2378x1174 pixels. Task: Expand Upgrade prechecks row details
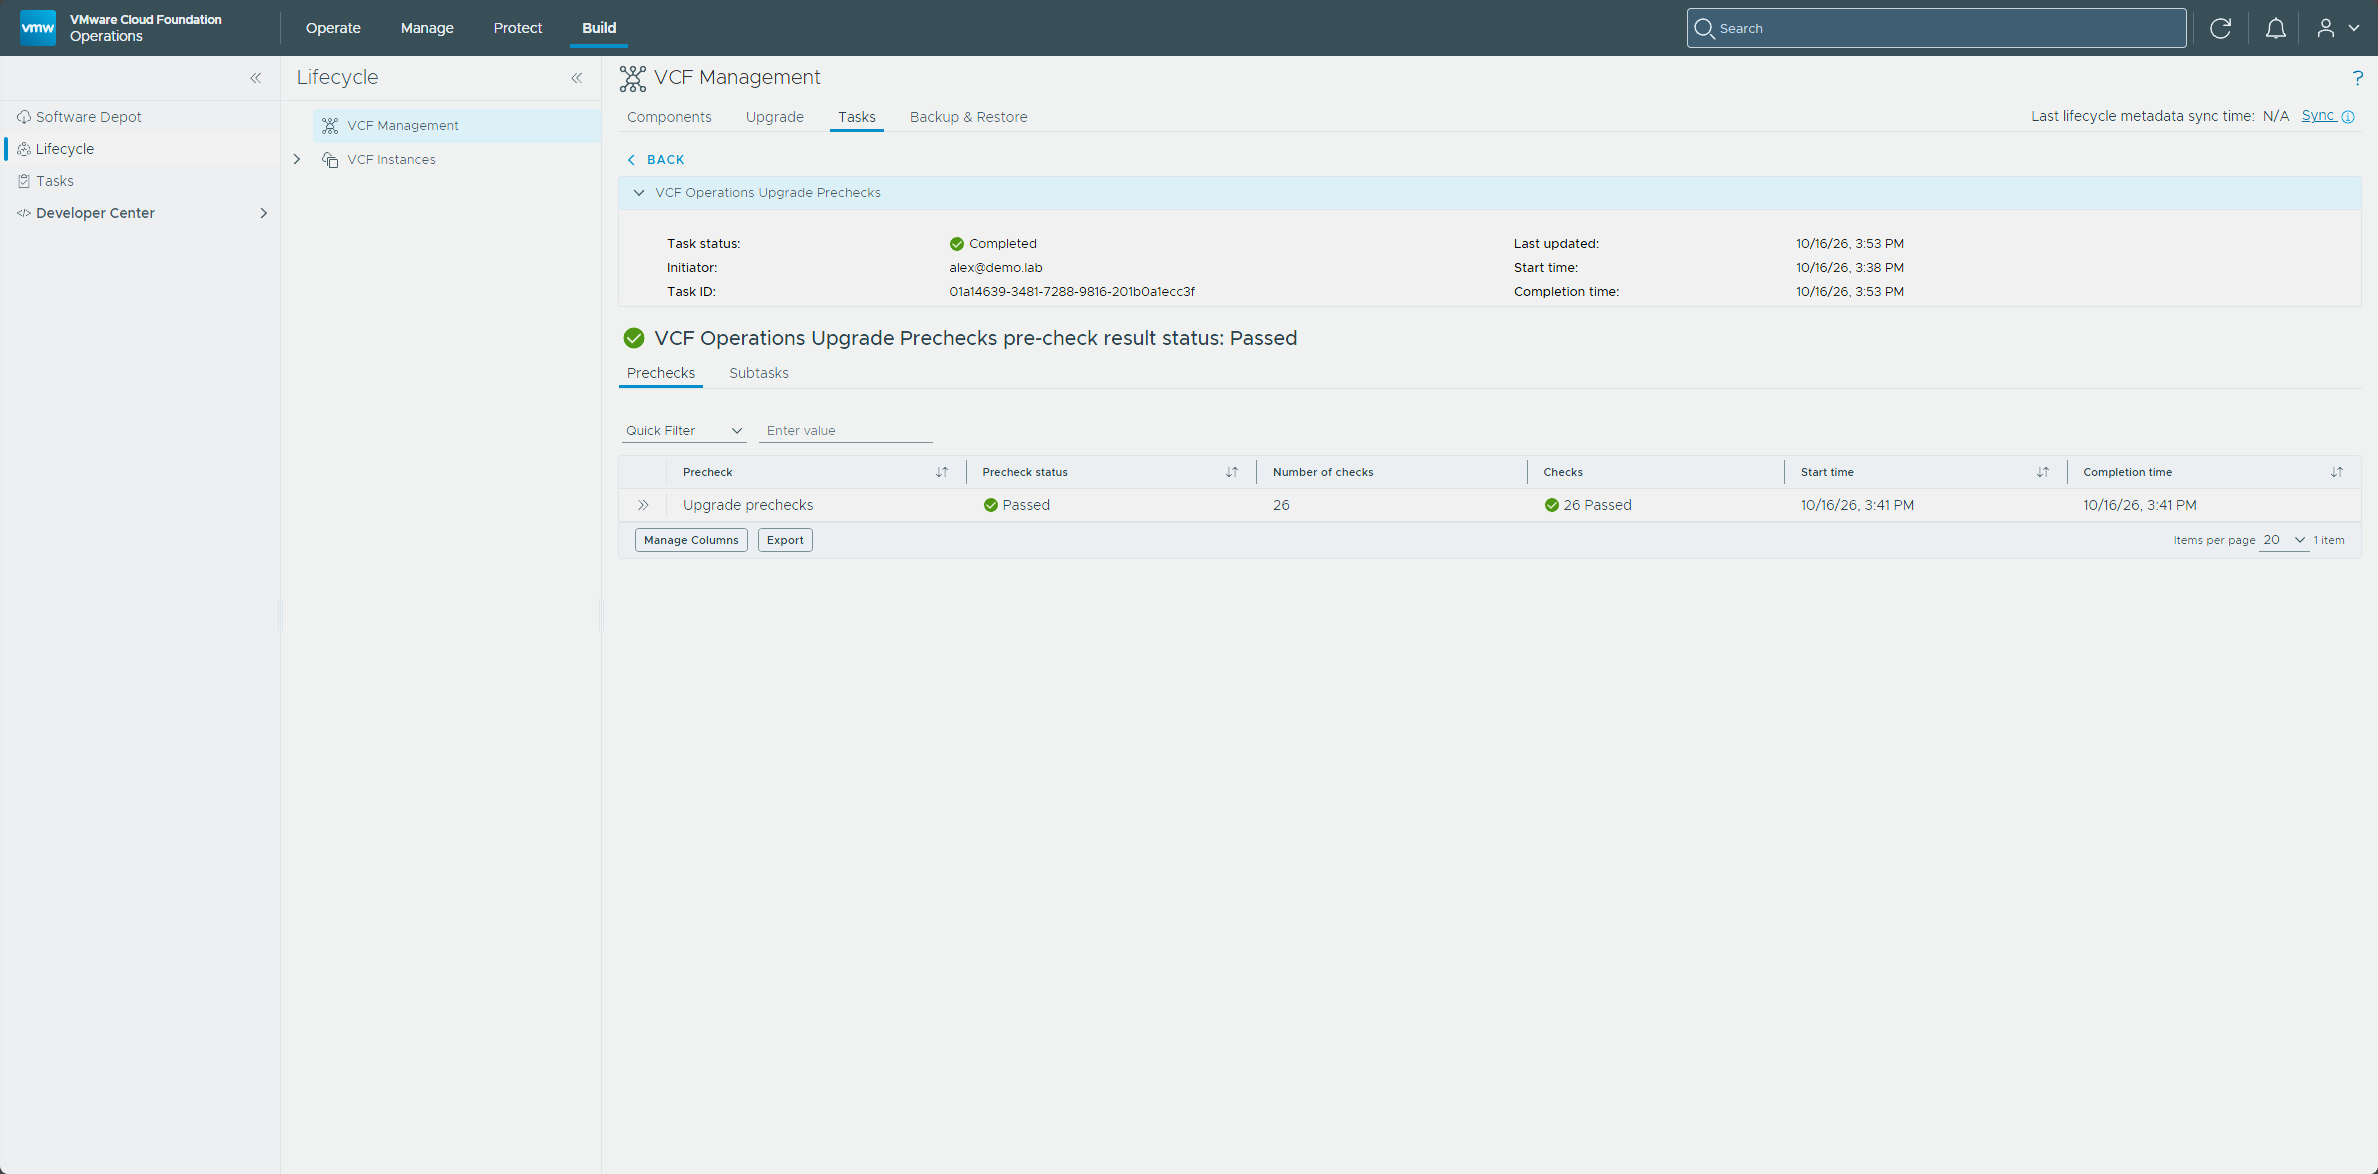[643, 505]
